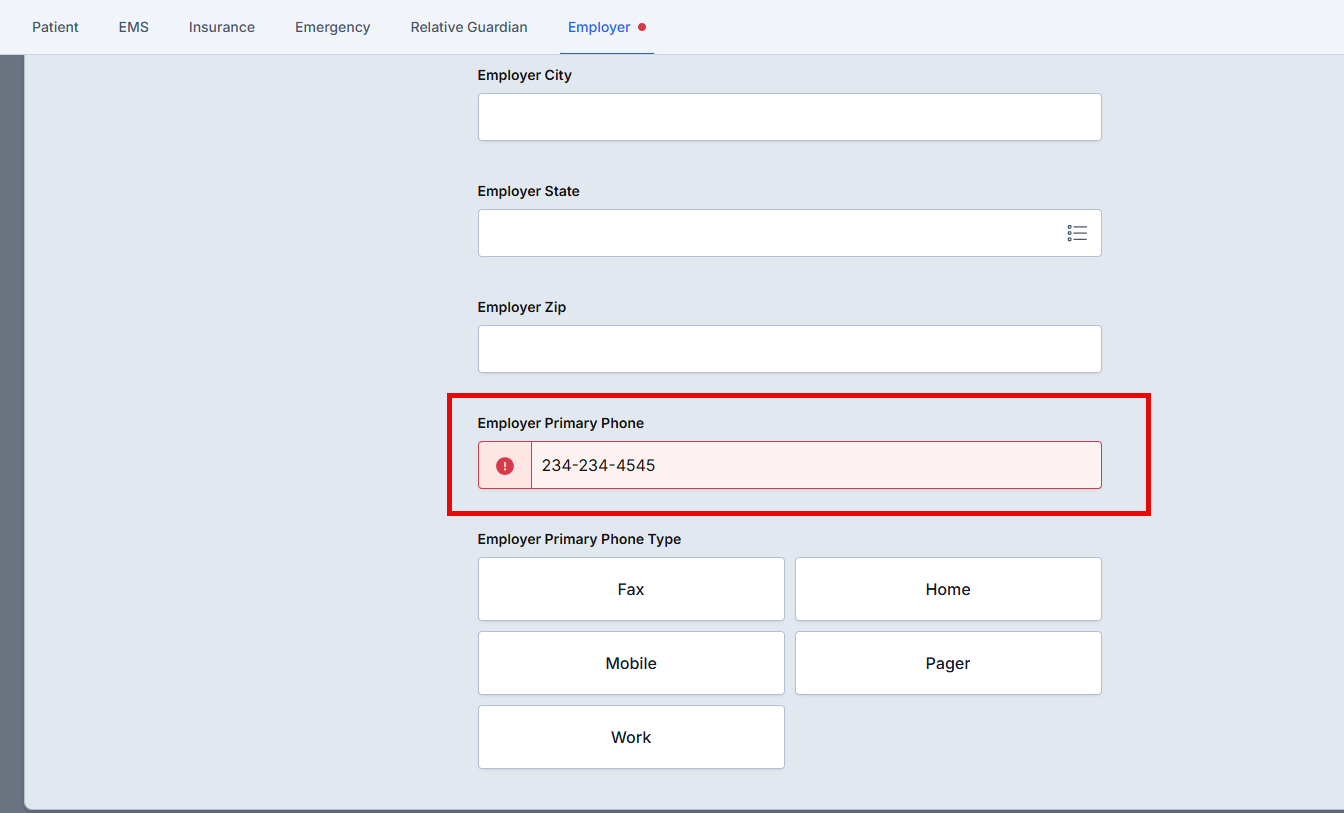
Task: Click the red error icon in phone field
Action: coord(505,466)
